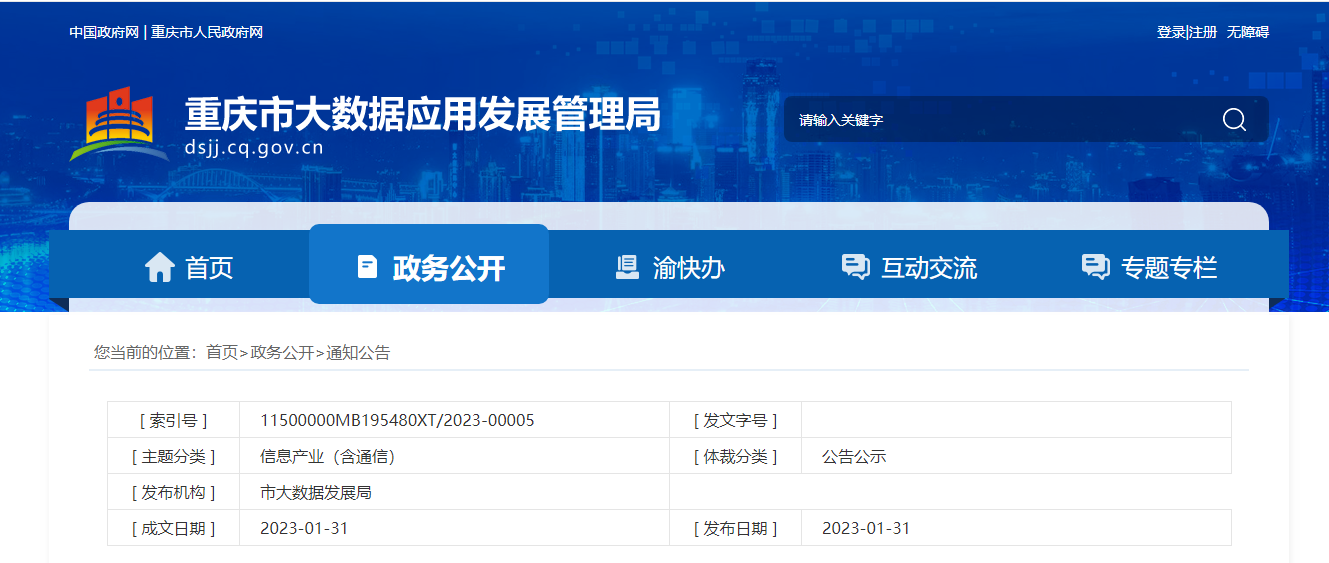Click the 通知公告 breadcrumb link
Image resolution: width=1329 pixels, height=563 pixels.
click(358, 352)
